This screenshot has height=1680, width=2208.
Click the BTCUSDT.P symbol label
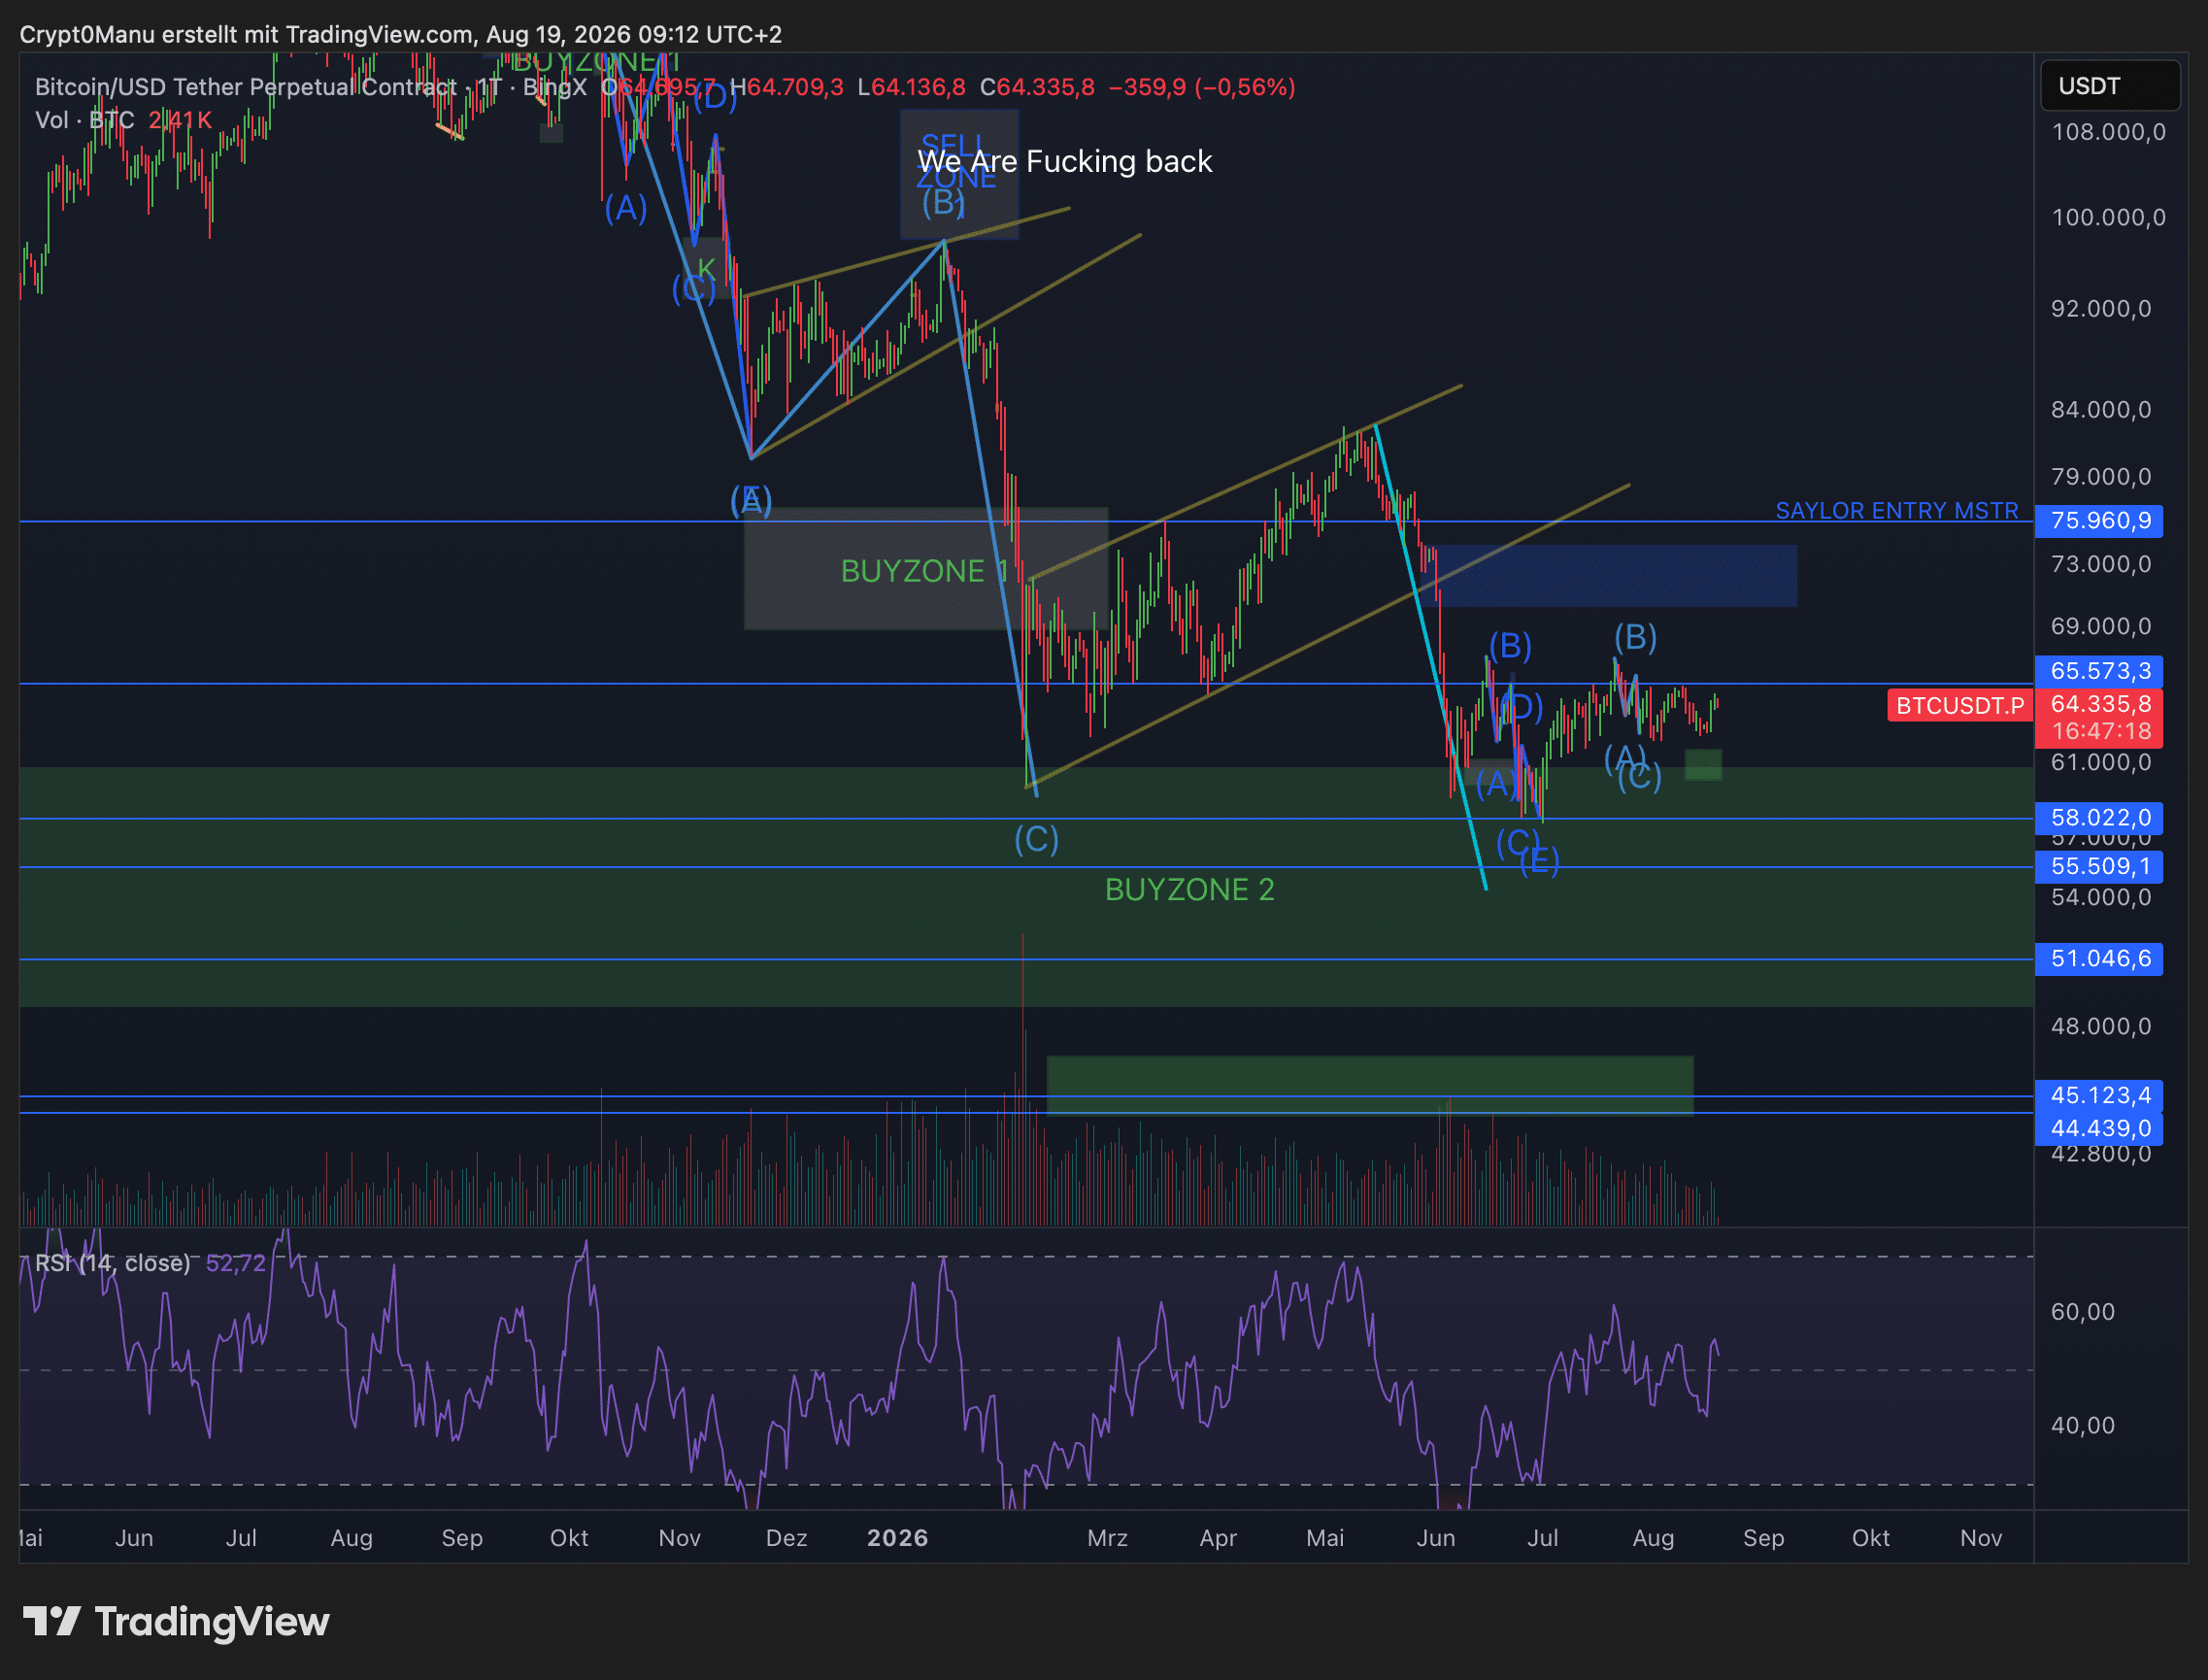[1960, 706]
